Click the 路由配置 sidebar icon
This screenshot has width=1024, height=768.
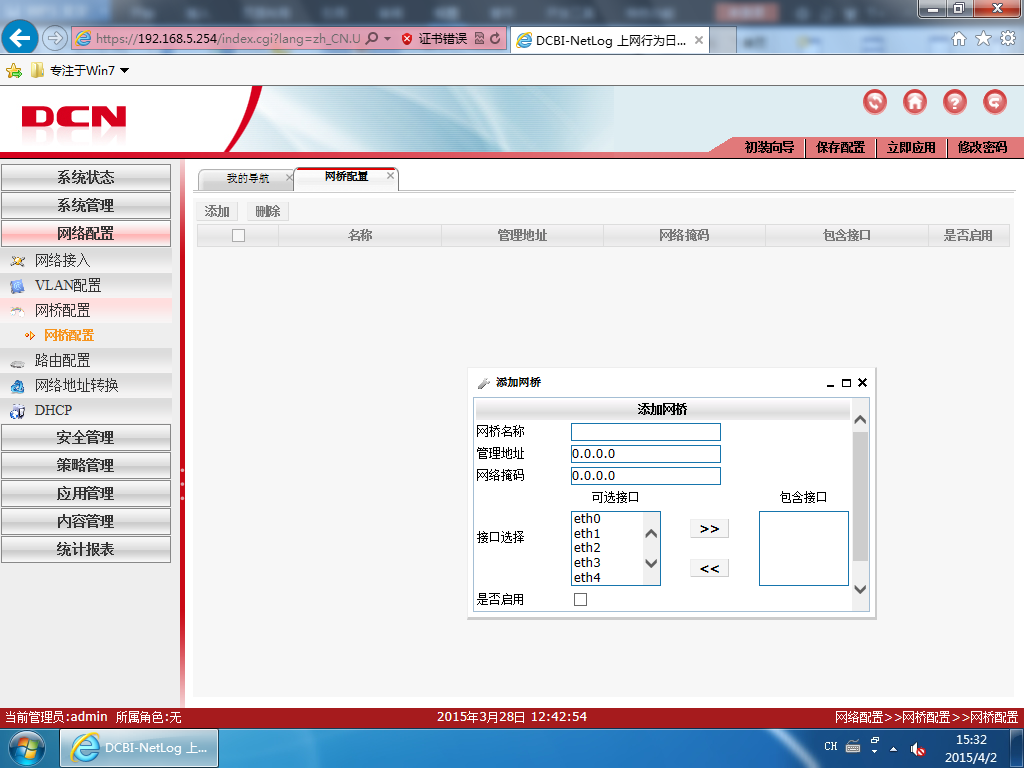(18, 361)
